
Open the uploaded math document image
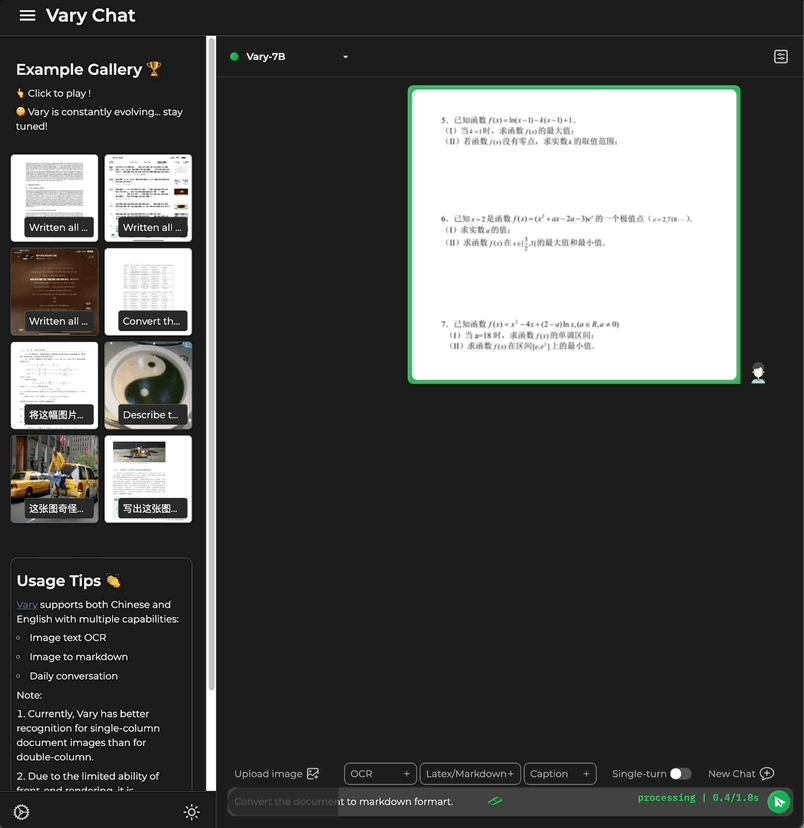click(x=574, y=234)
